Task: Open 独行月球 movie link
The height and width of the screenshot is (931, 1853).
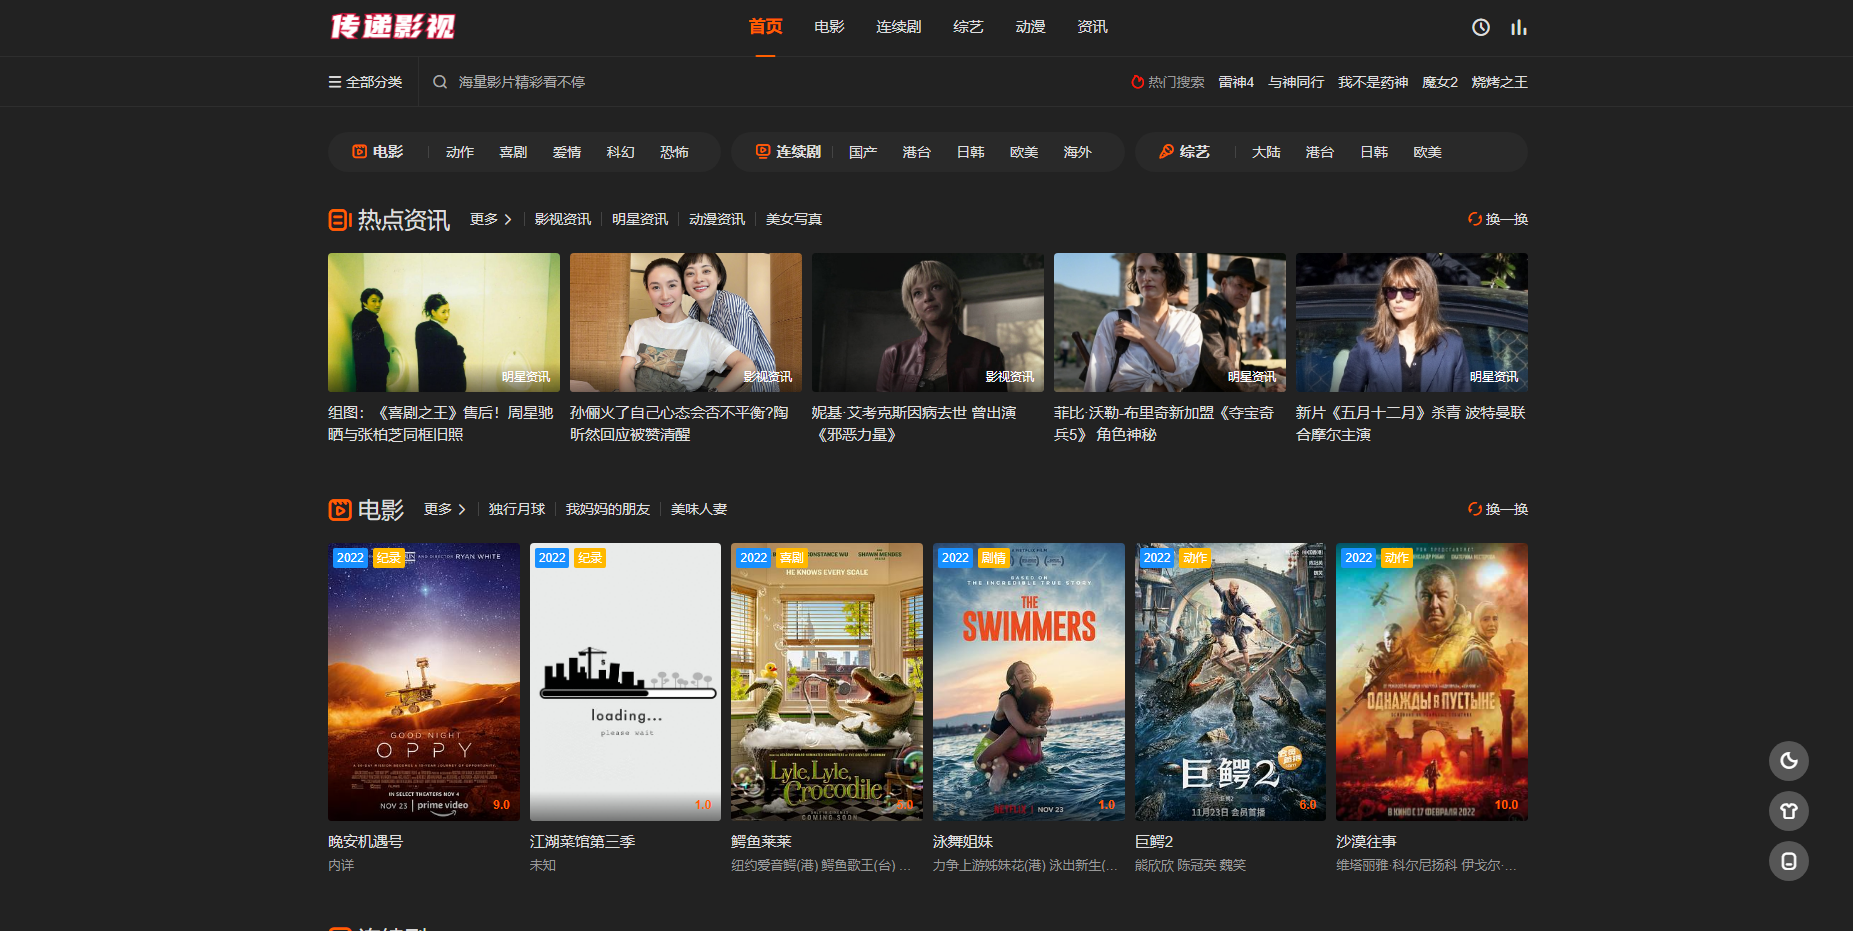Action: [517, 509]
